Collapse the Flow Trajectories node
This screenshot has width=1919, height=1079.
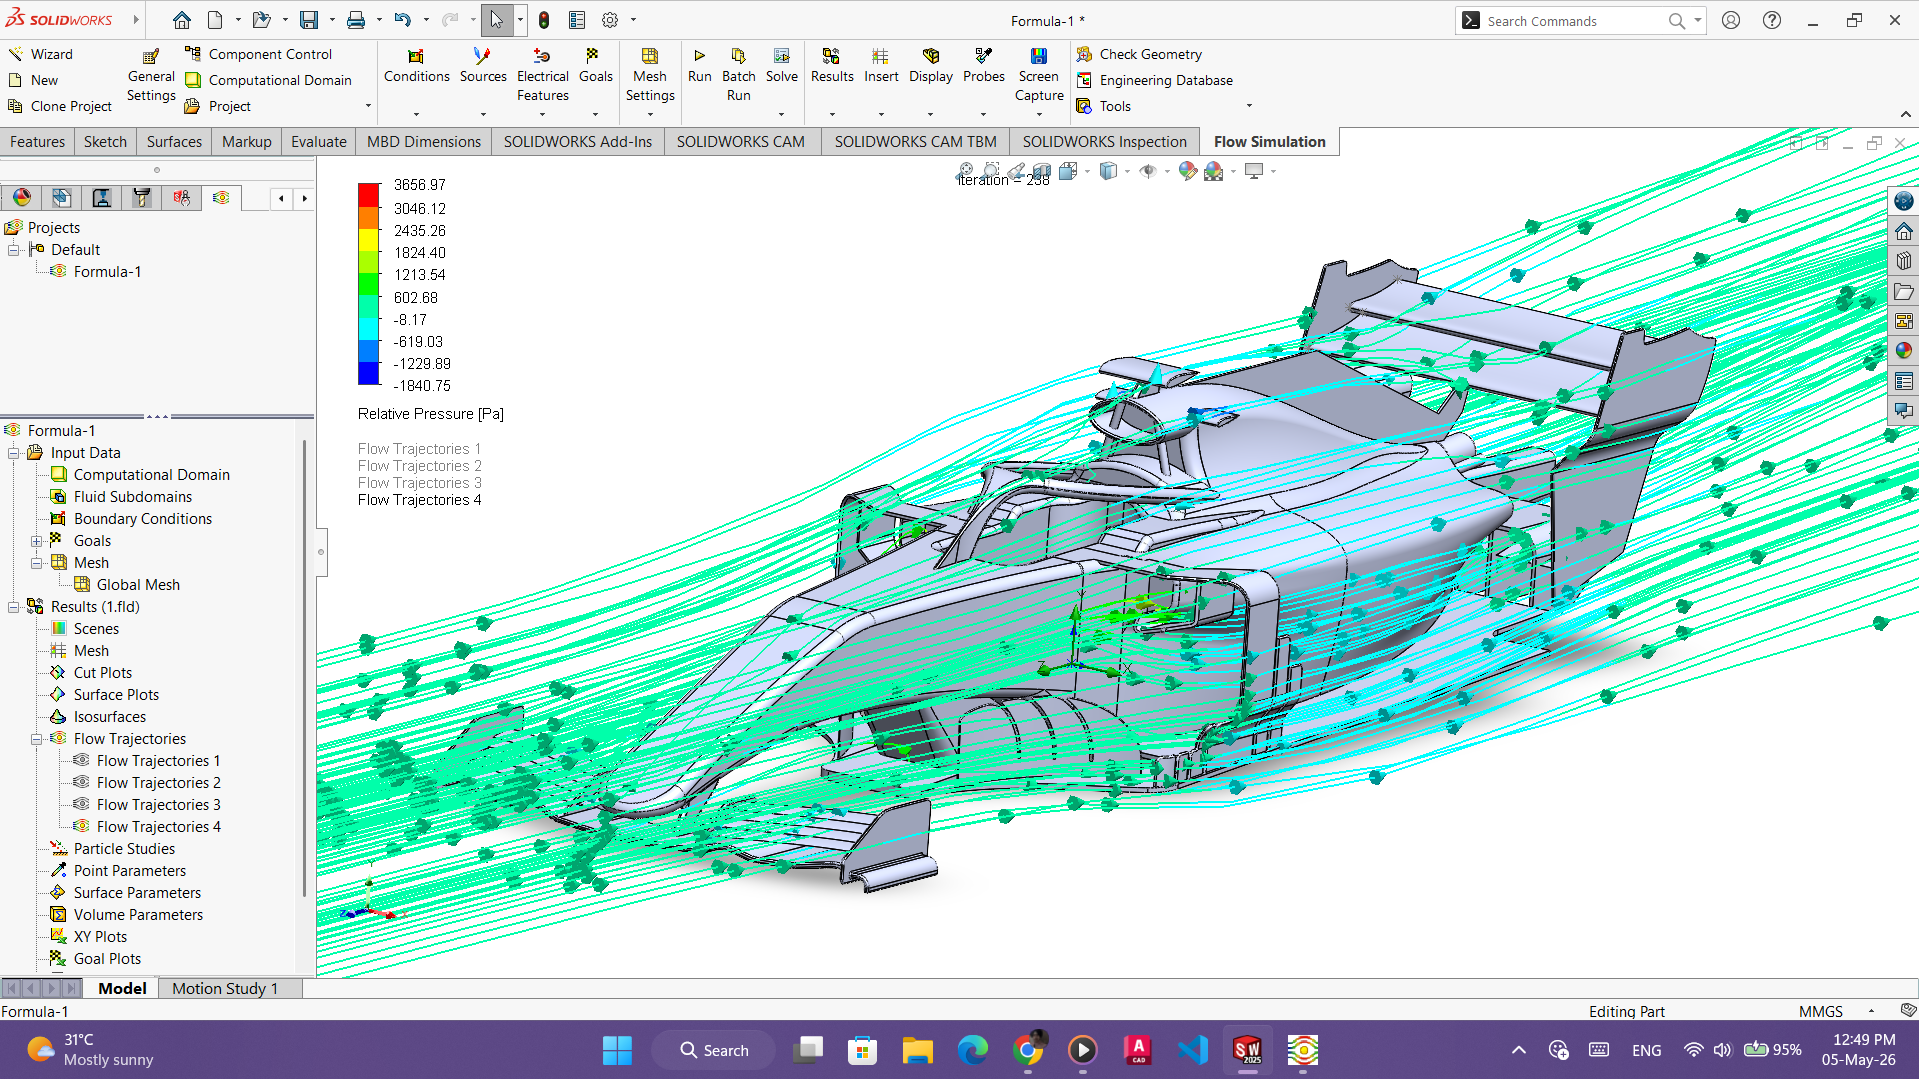(x=37, y=739)
